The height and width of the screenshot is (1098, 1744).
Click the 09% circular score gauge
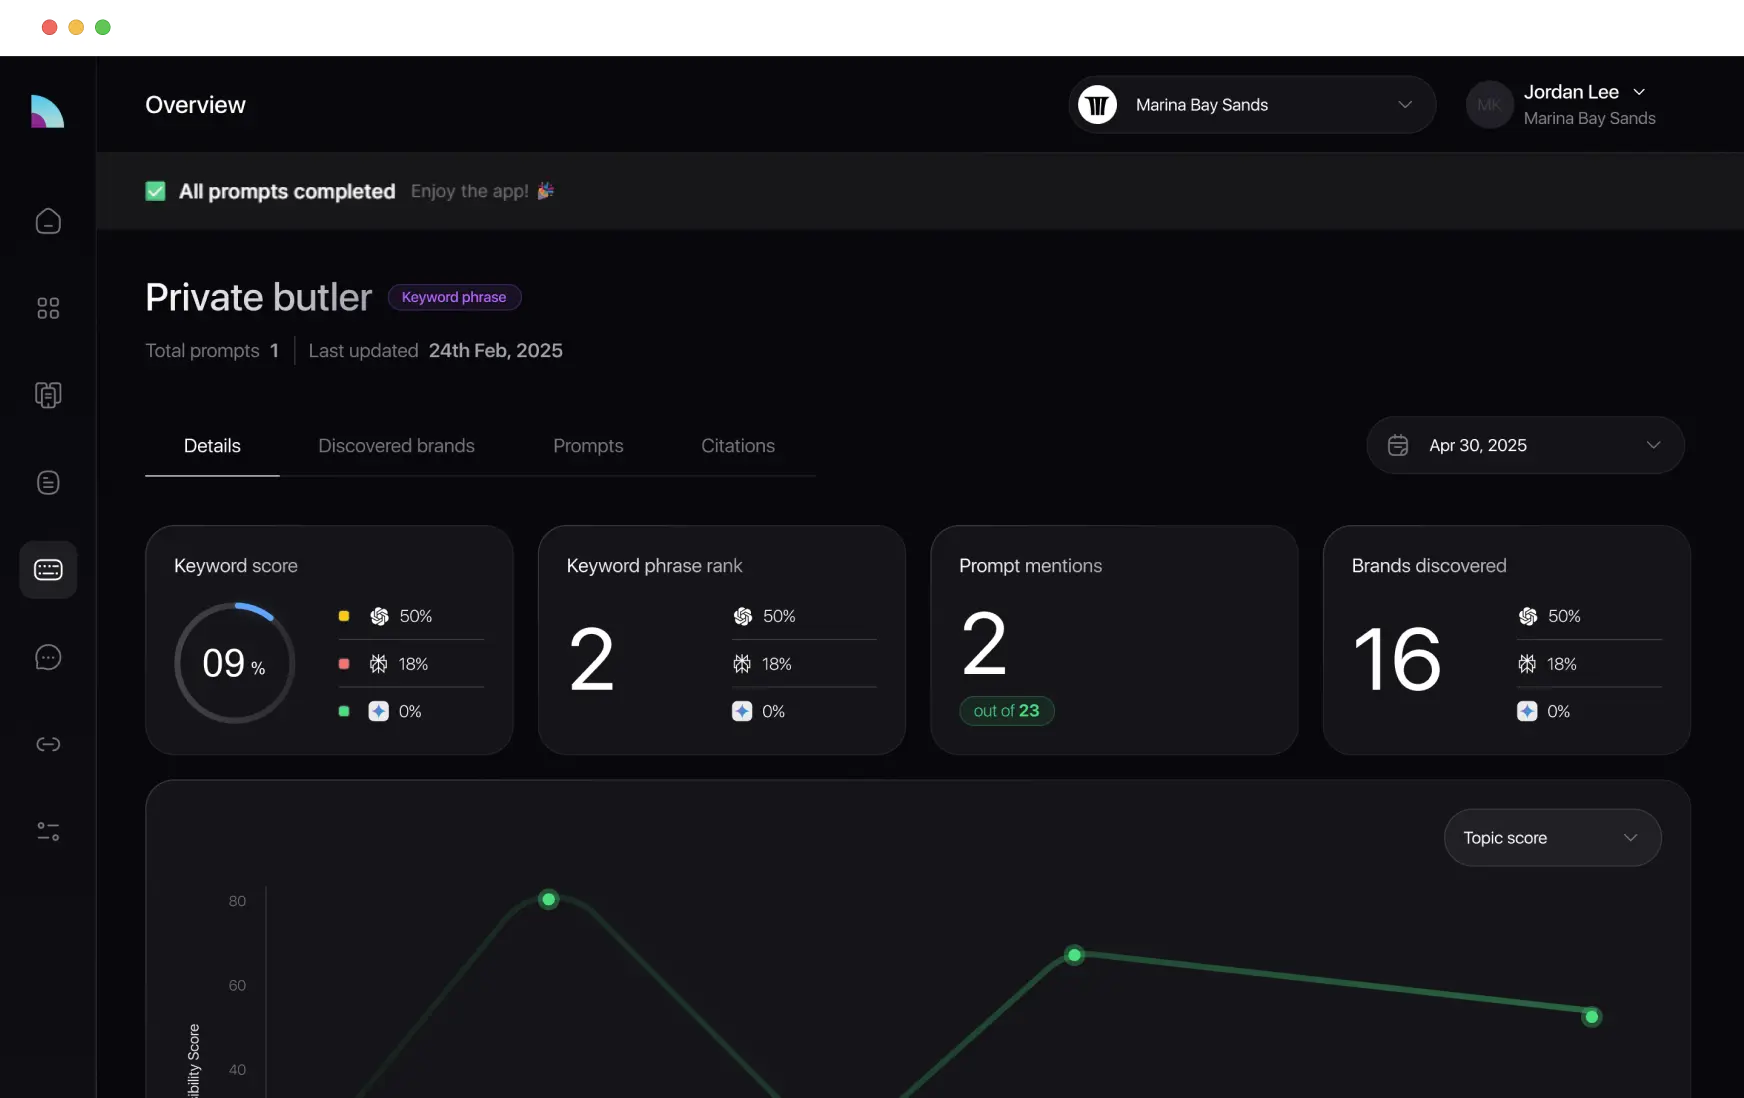click(x=235, y=663)
